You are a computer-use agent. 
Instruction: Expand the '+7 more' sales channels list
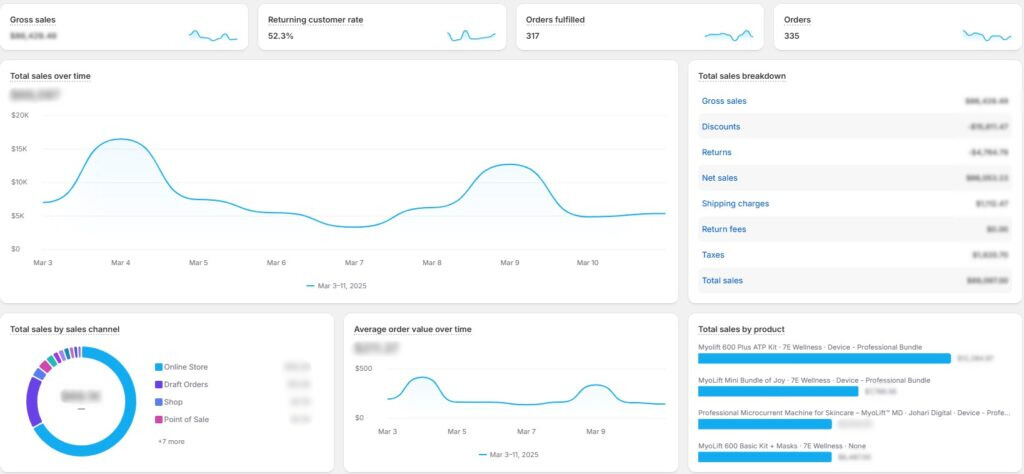(170, 441)
